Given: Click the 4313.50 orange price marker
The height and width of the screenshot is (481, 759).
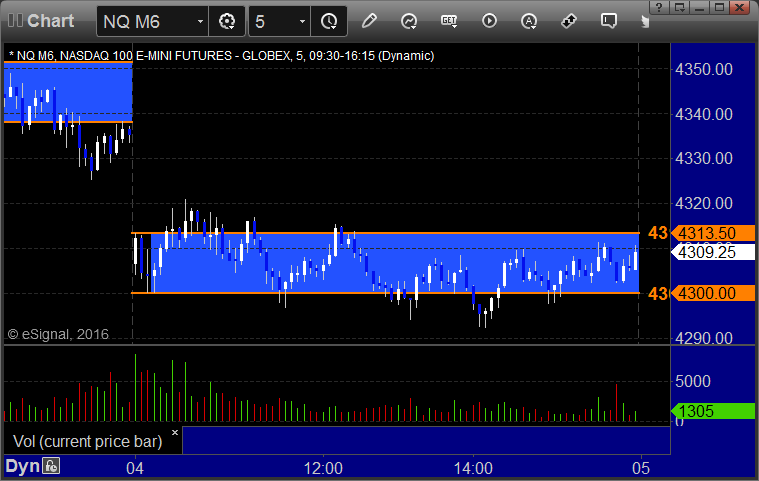Looking at the screenshot, I should [713, 233].
